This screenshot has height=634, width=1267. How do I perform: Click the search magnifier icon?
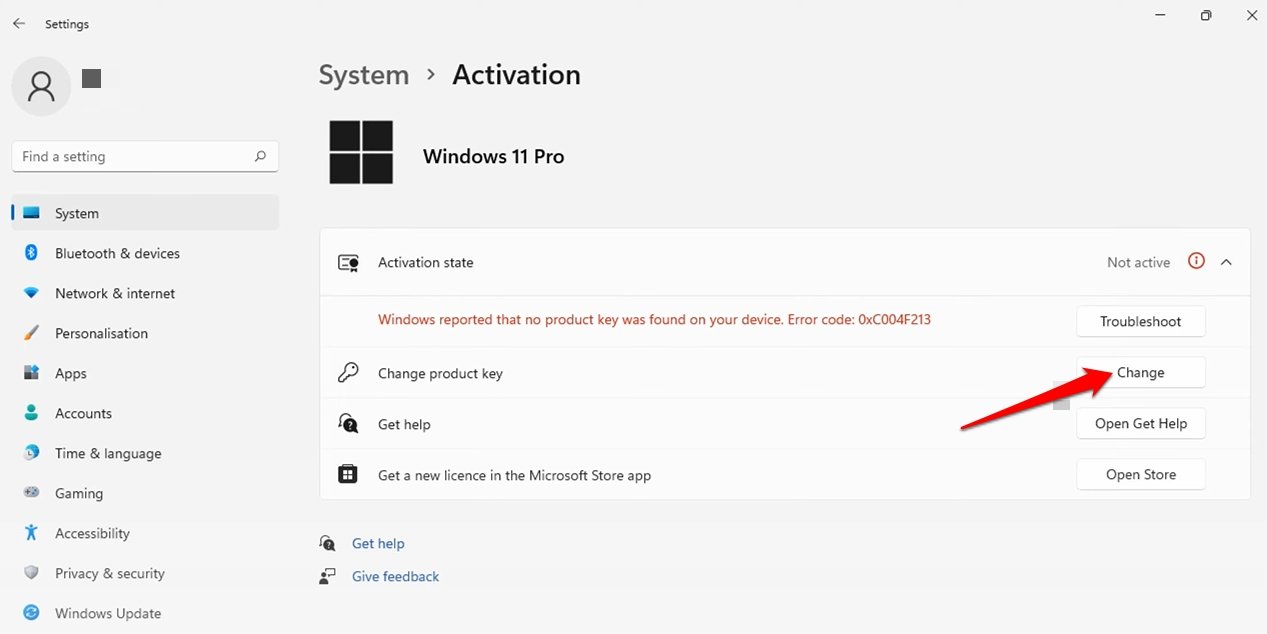pos(260,156)
